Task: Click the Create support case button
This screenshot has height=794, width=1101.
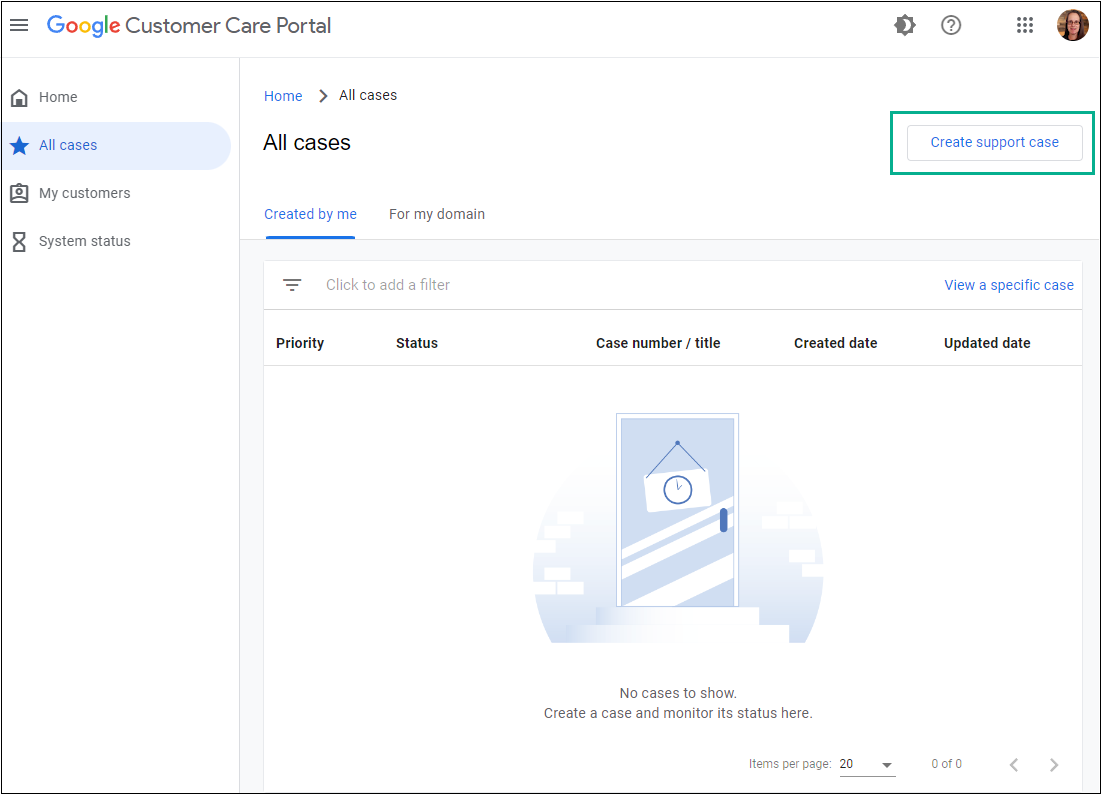Action: tap(994, 143)
